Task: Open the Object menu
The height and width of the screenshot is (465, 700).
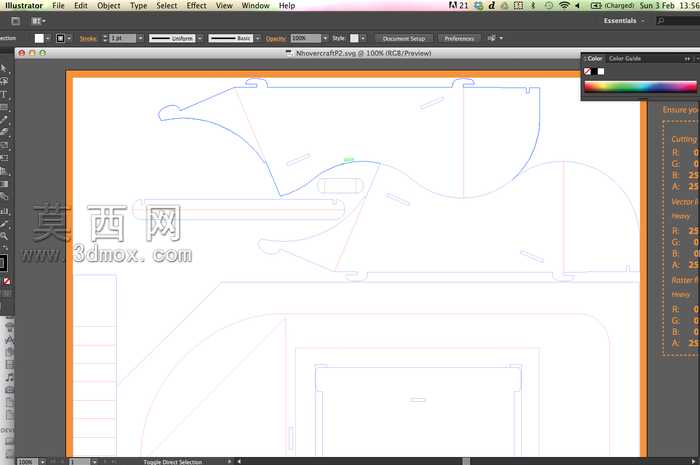Action: tap(109, 5)
